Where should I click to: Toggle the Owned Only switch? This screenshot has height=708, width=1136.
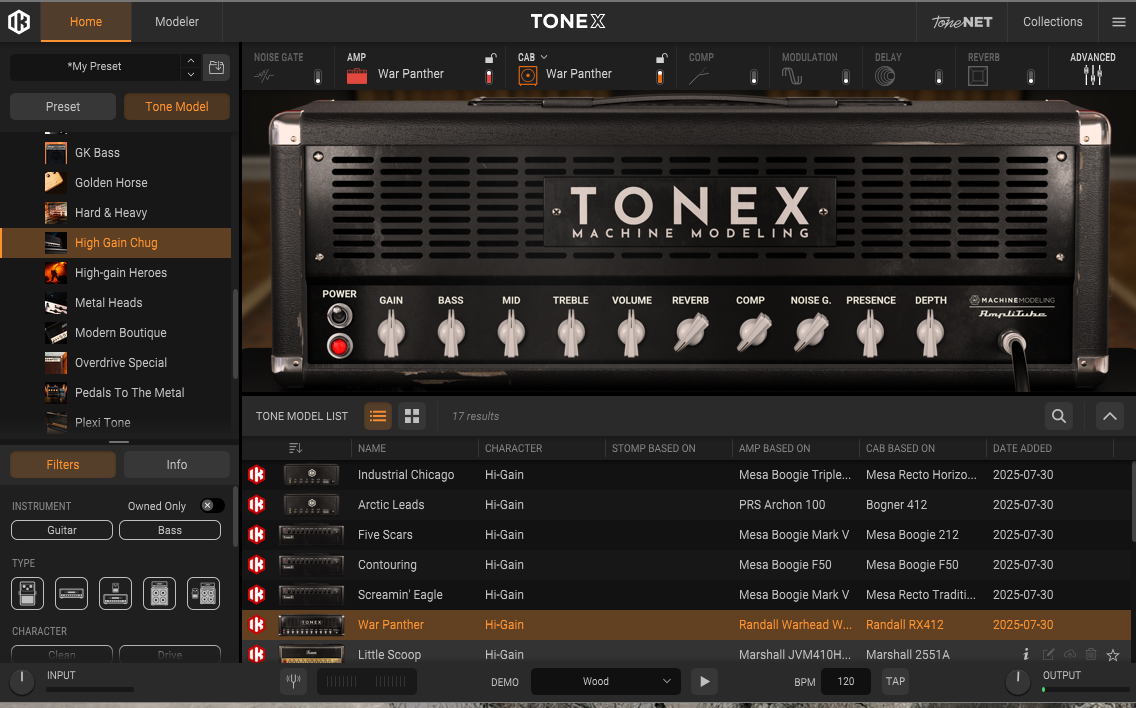coord(212,505)
